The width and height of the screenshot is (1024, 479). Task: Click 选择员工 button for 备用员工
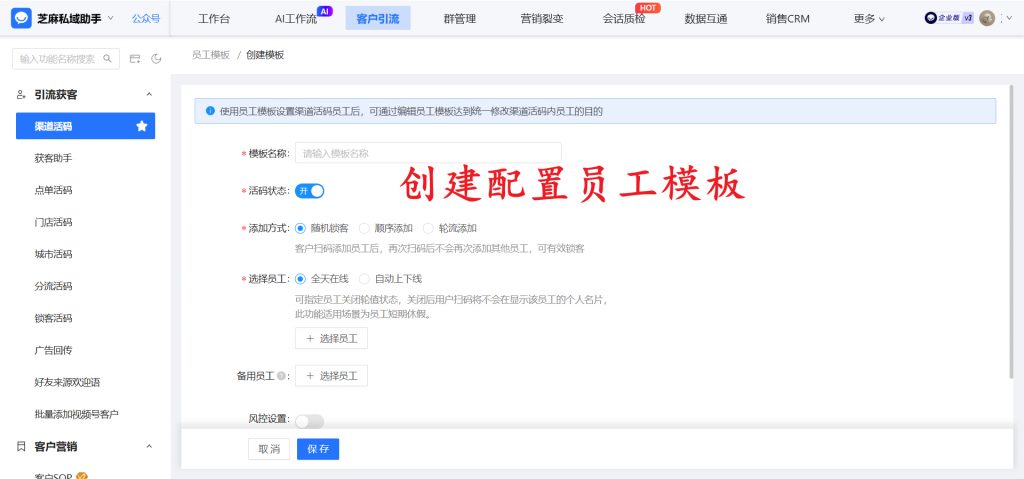click(x=331, y=376)
